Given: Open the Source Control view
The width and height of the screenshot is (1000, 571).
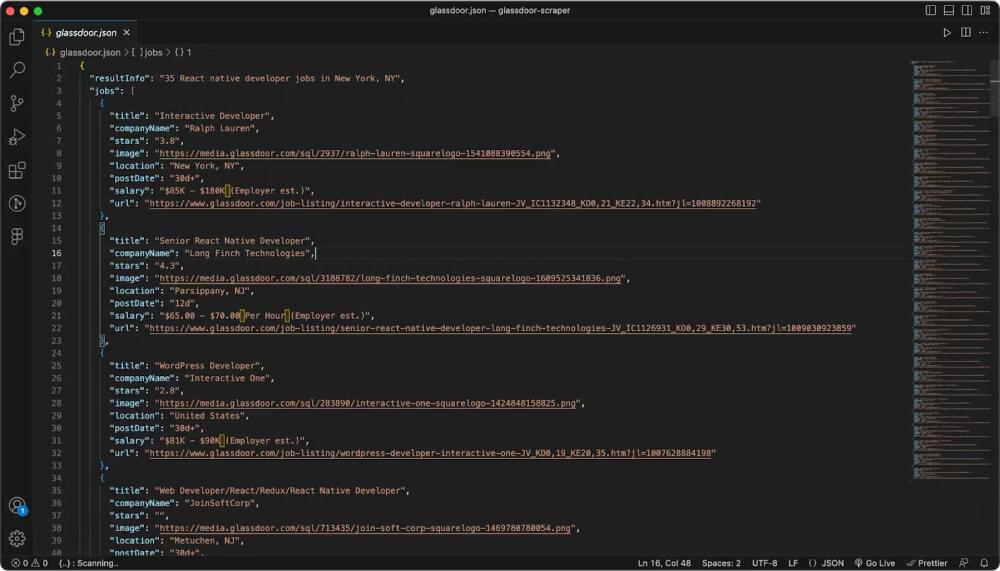Looking at the screenshot, I should coord(17,103).
